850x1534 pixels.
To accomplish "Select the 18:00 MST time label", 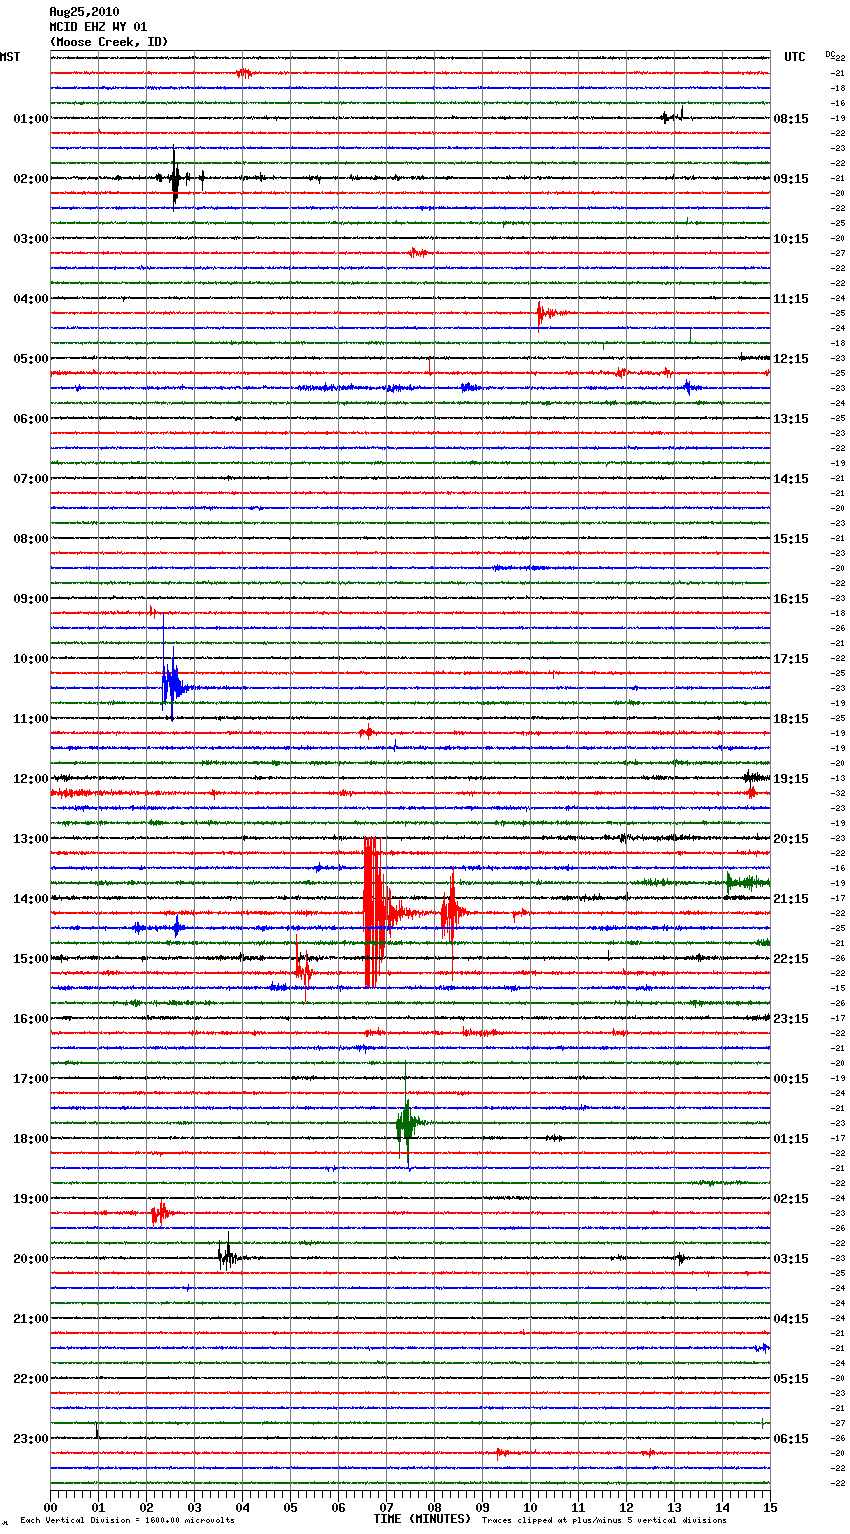I will 31,1139.
